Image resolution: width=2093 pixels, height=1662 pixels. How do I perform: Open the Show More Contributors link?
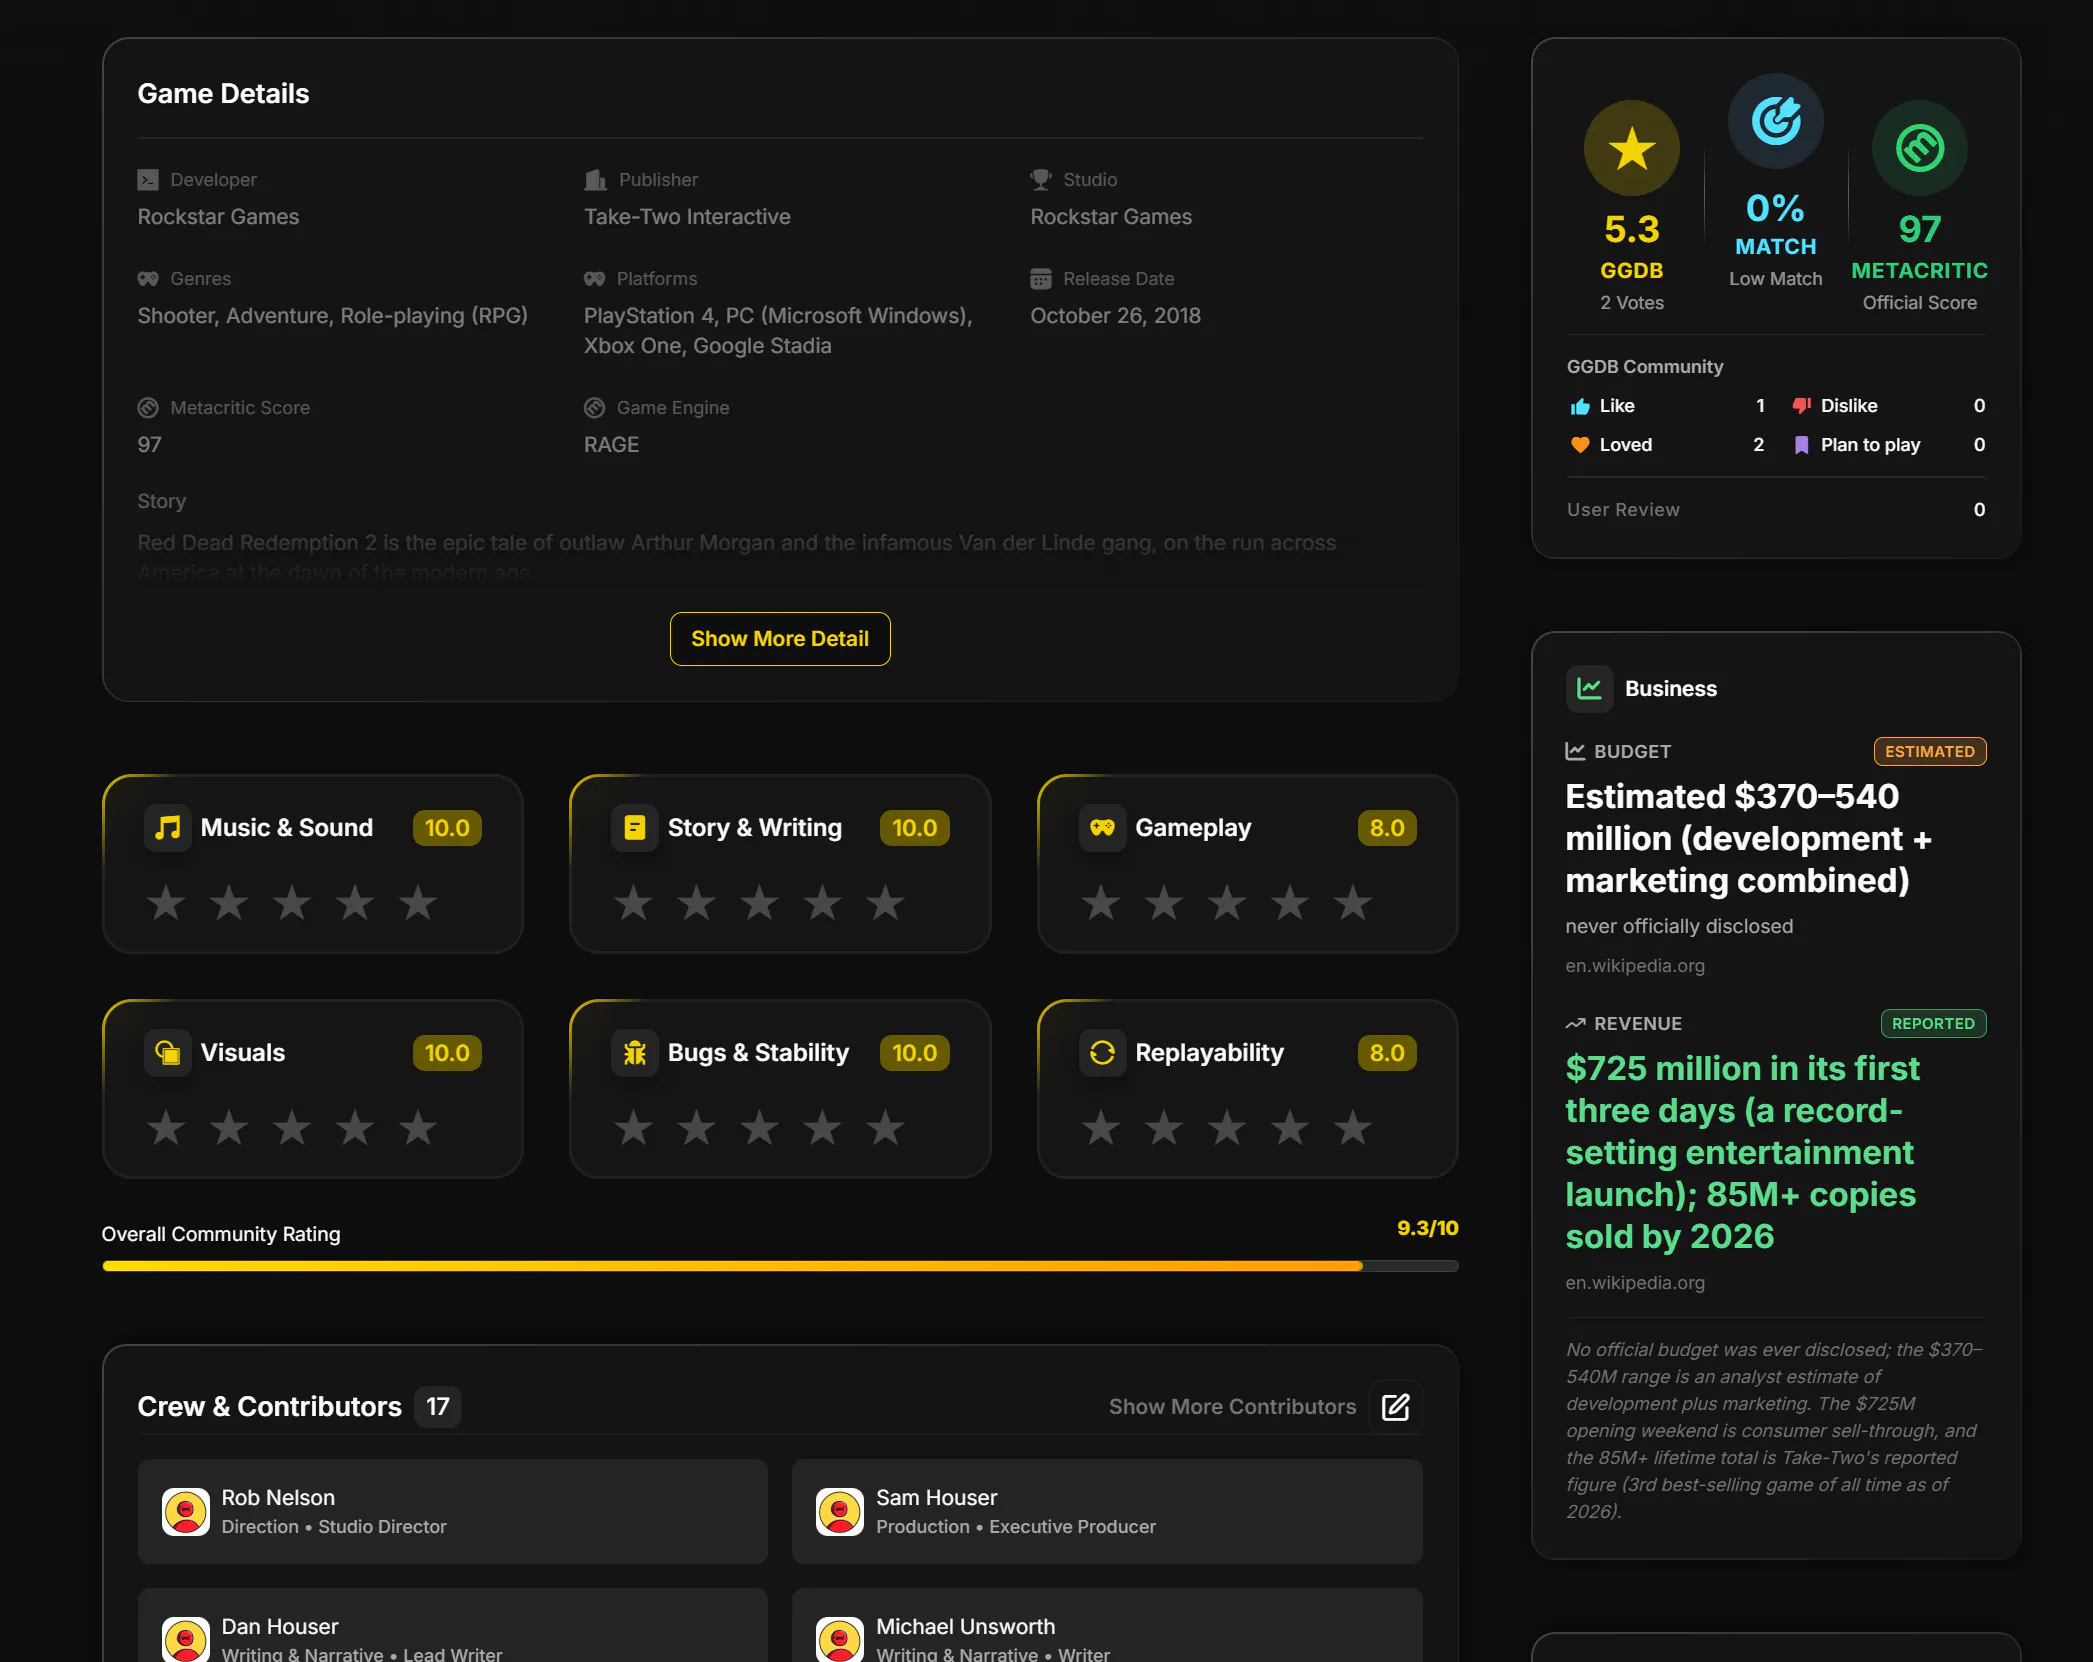(1232, 1407)
